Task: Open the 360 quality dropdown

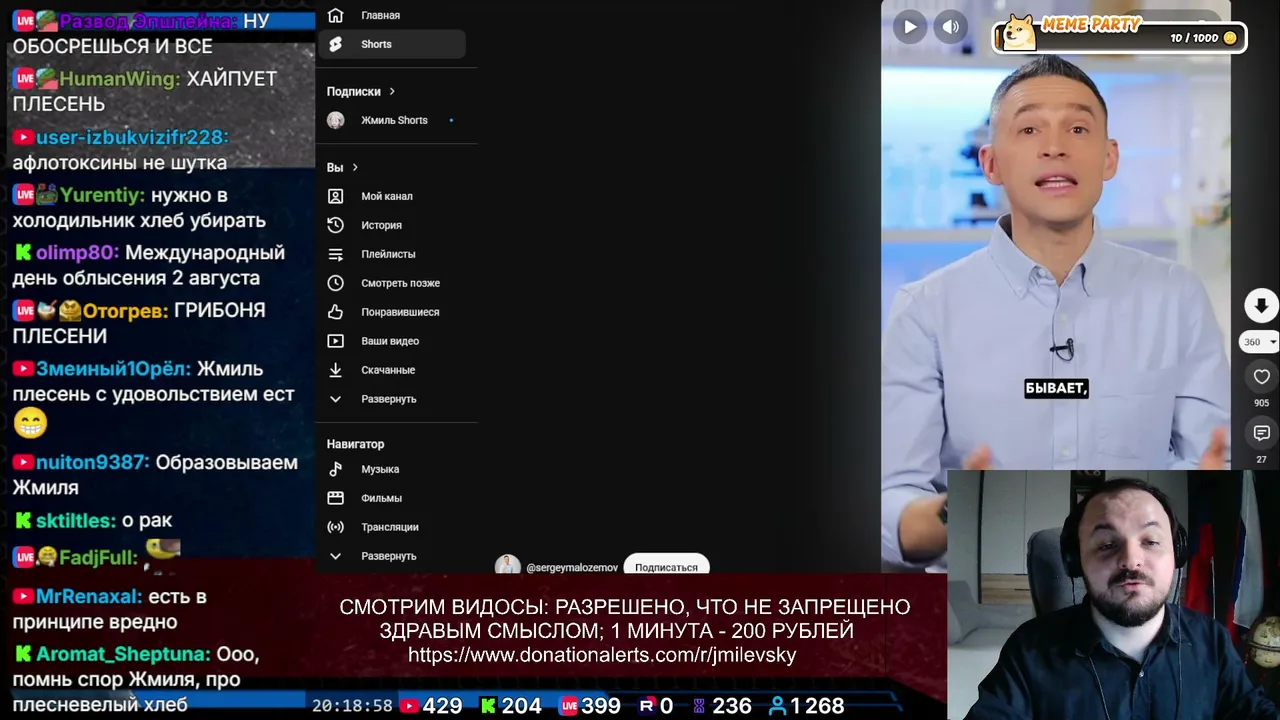Action: coord(1259,342)
